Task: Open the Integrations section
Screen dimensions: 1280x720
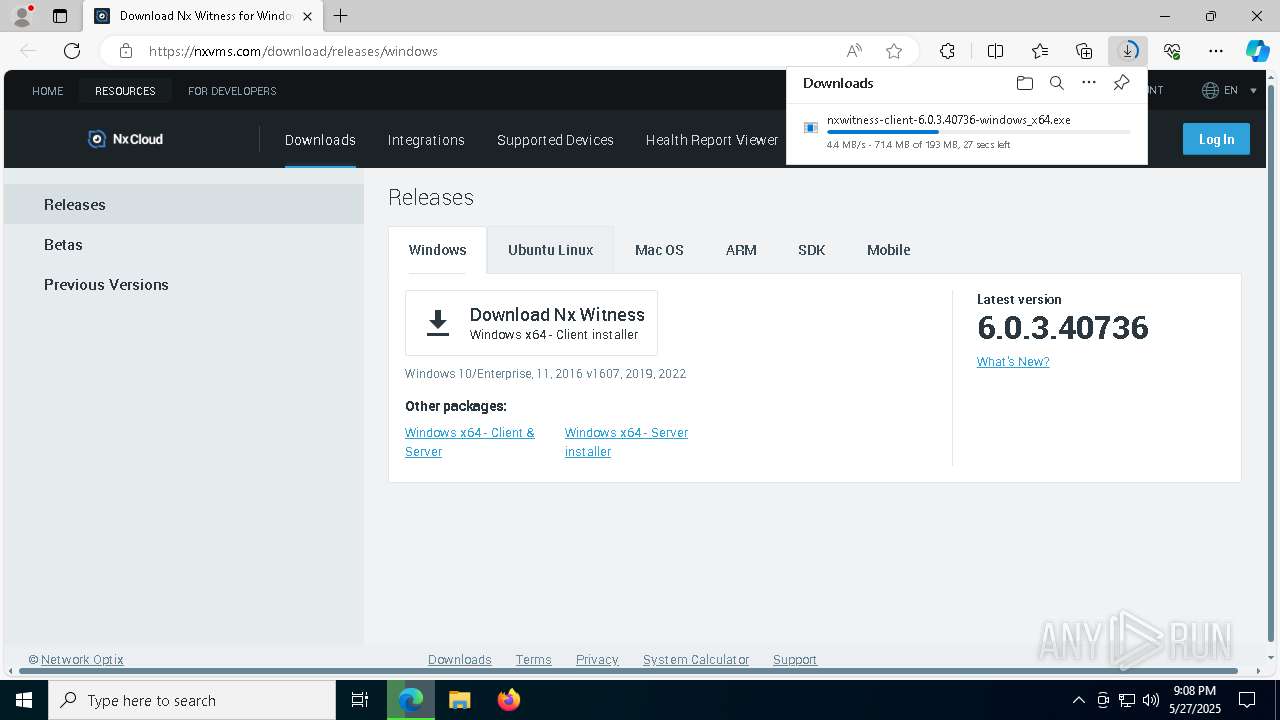Action: click(x=426, y=140)
